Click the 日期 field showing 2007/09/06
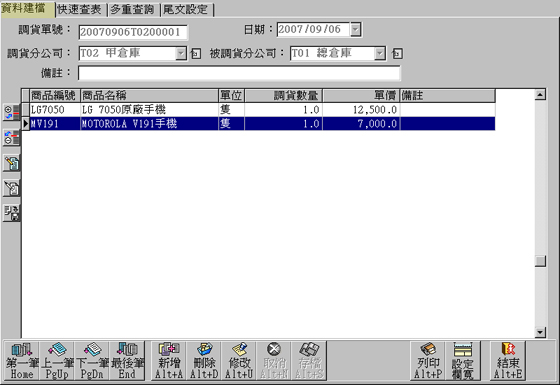 pos(314,30)
